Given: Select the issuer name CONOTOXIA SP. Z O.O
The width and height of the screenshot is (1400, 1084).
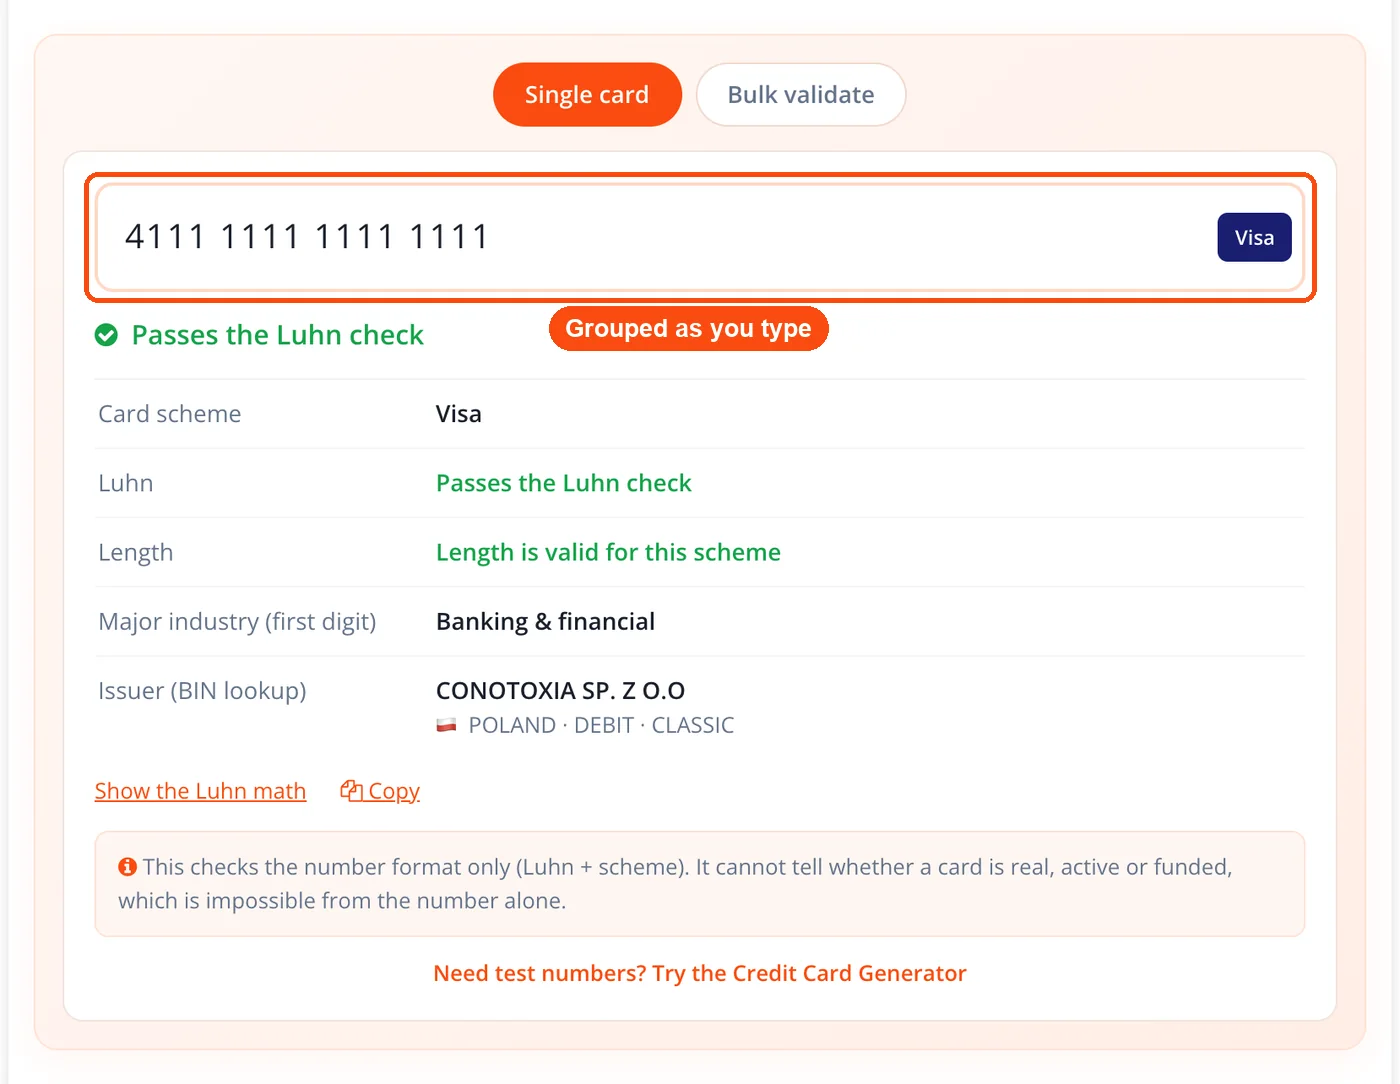Looking at the screenshot, I should tap(560, 690).
